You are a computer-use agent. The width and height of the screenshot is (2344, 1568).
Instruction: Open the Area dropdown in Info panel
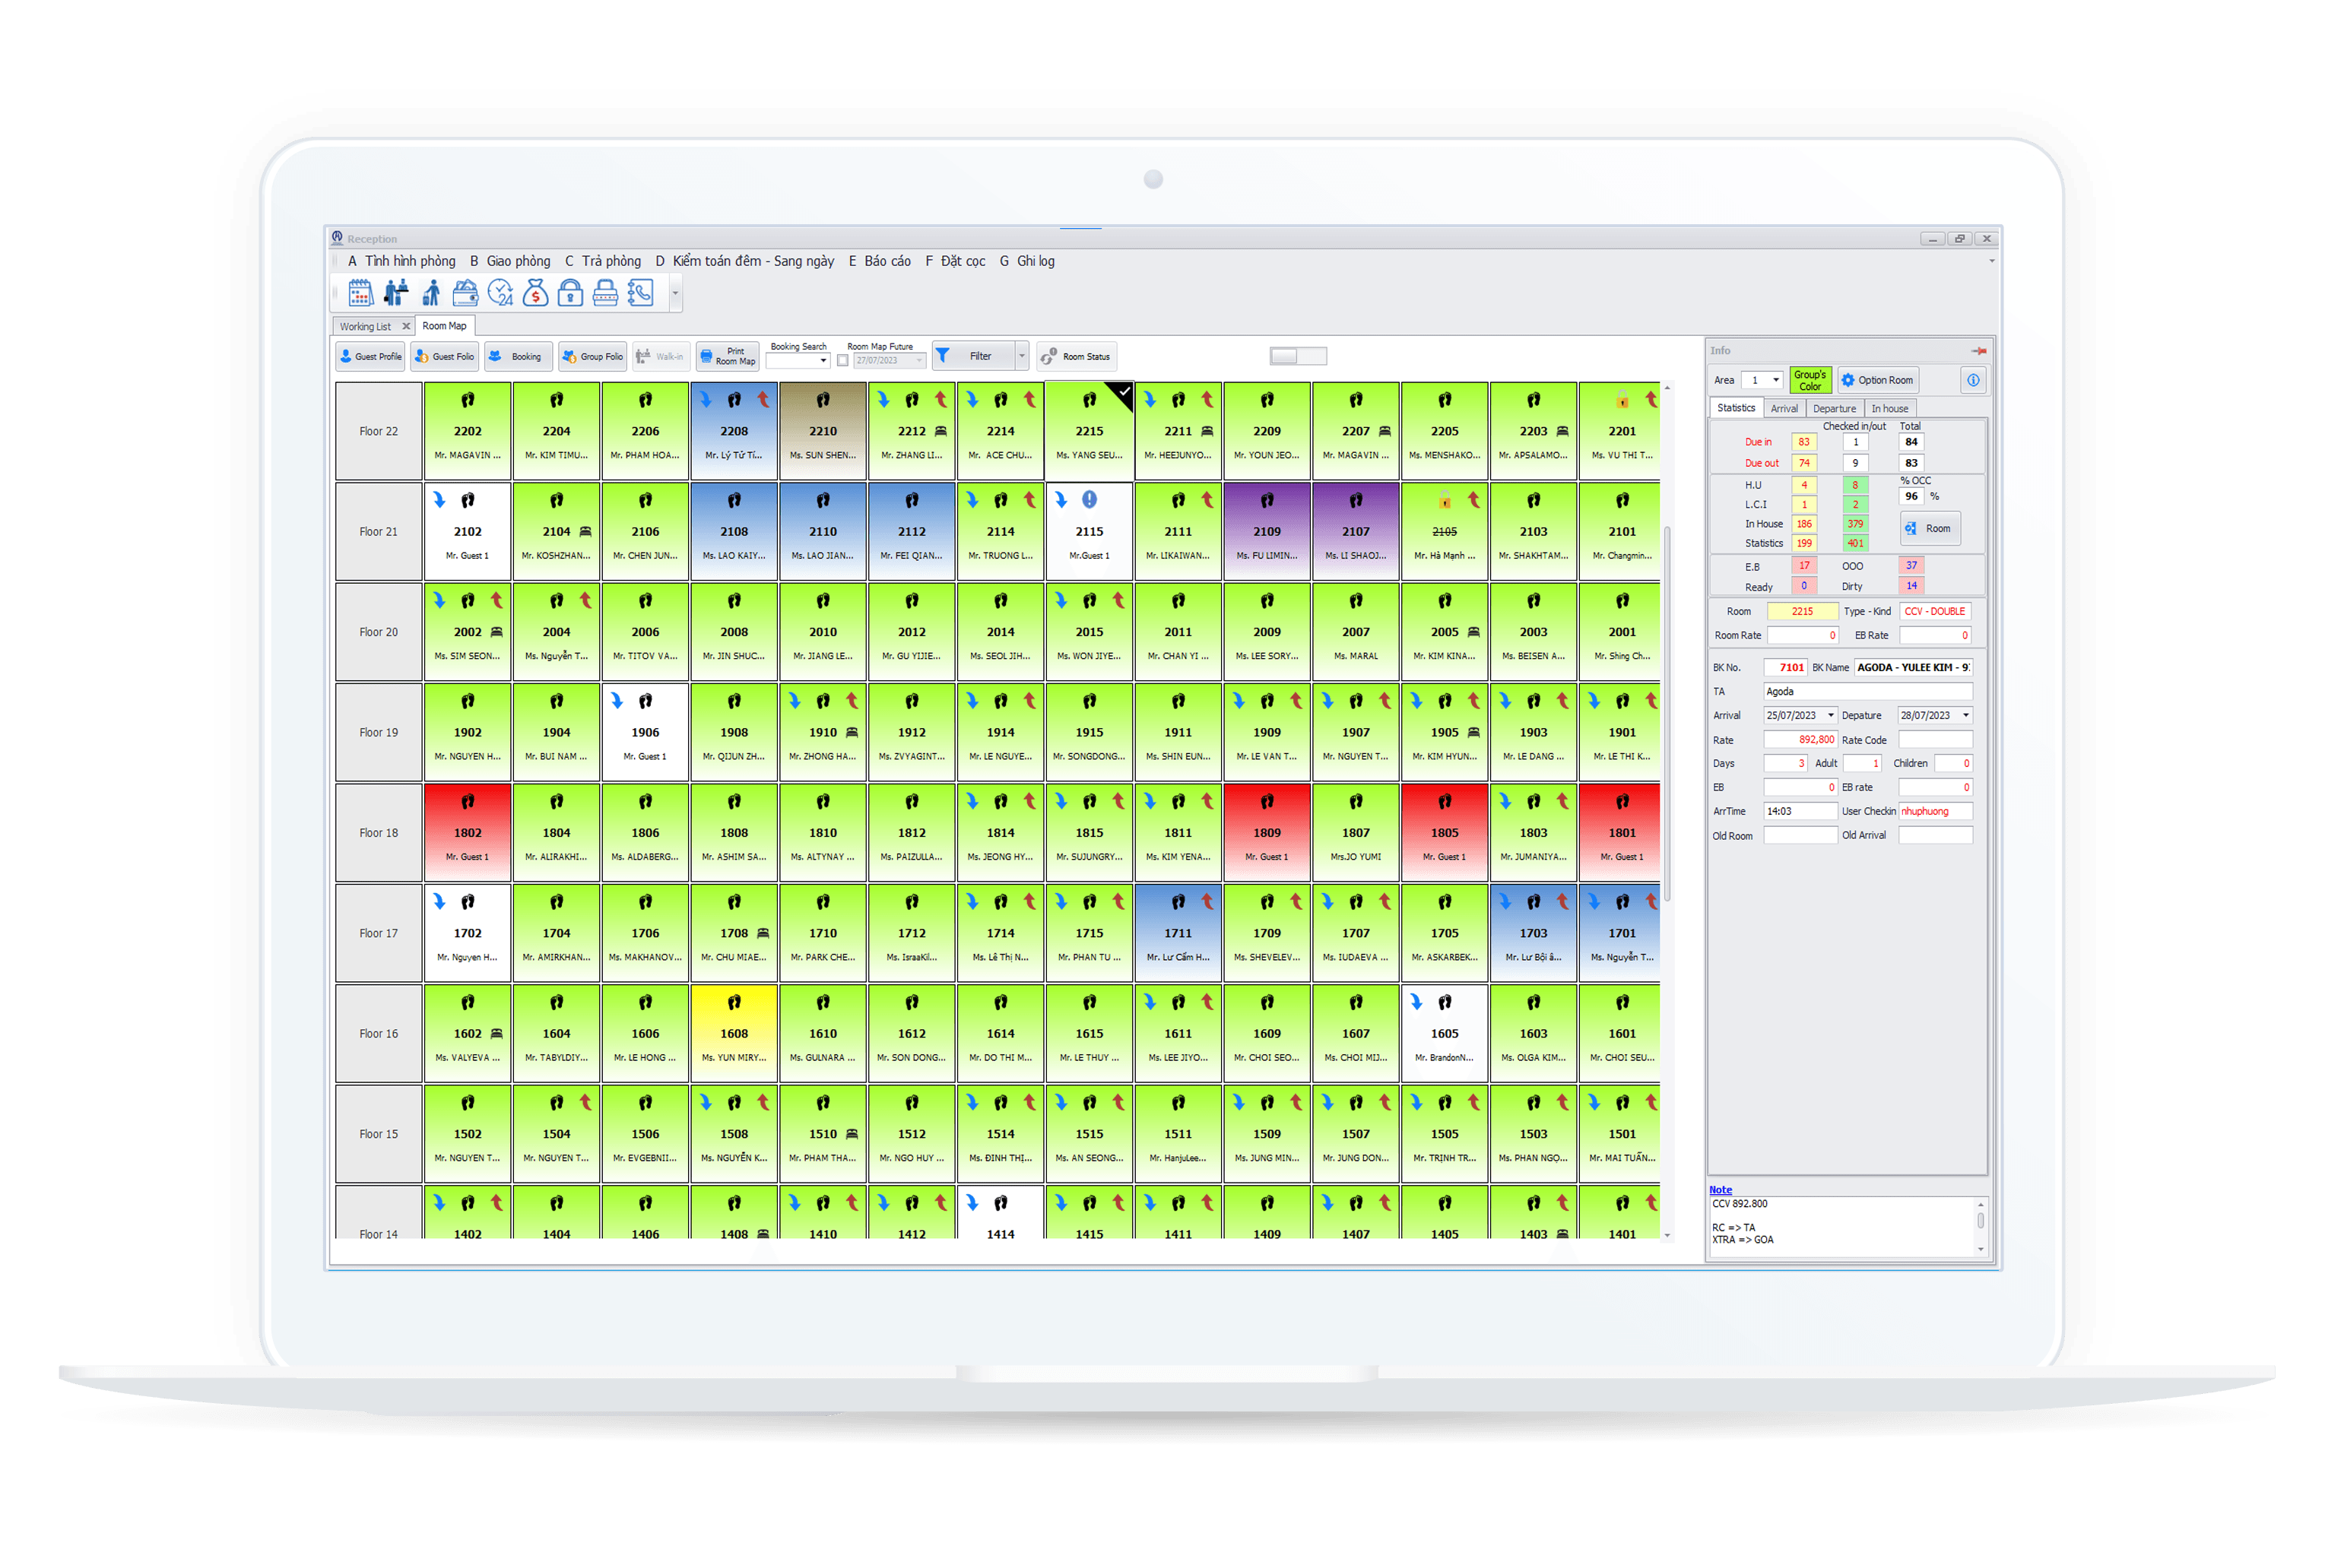tap(1776, 380)
